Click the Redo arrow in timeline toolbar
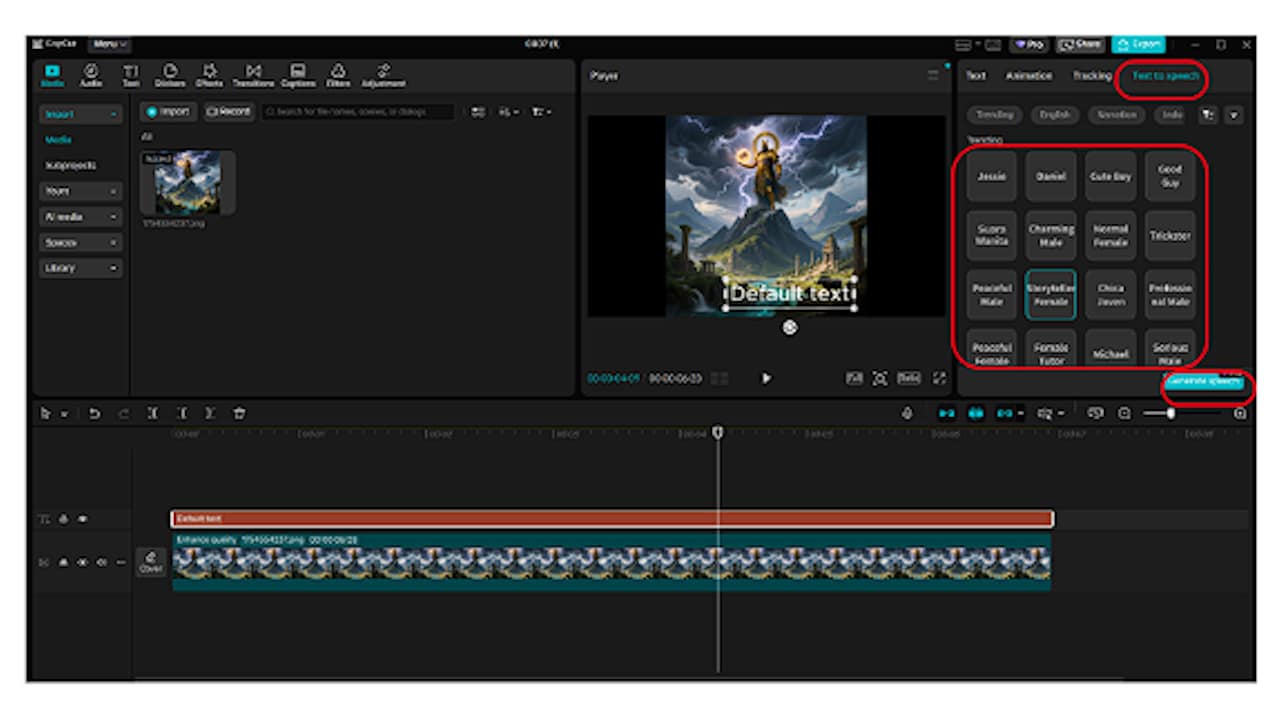 coord(122,412)
